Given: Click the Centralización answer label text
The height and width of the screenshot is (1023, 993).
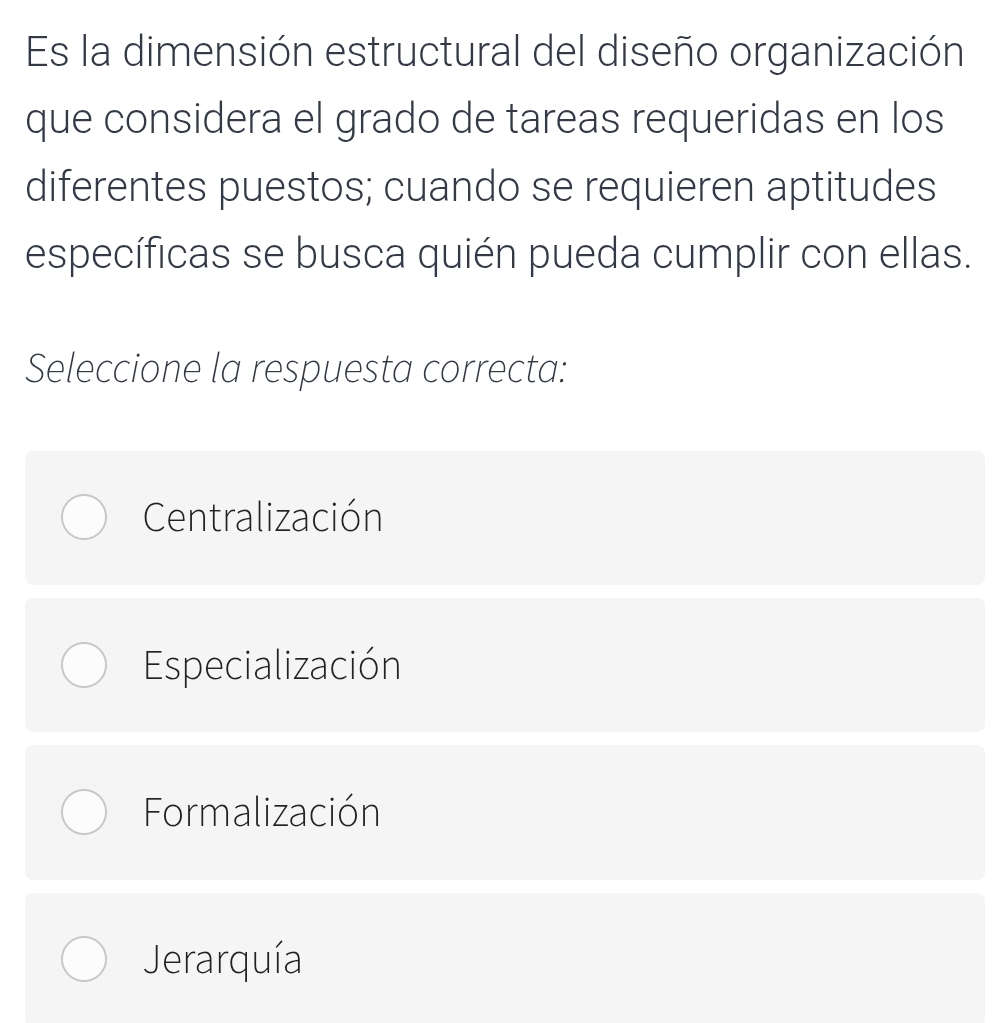Looking at the screenshot, I should [263, 518].
